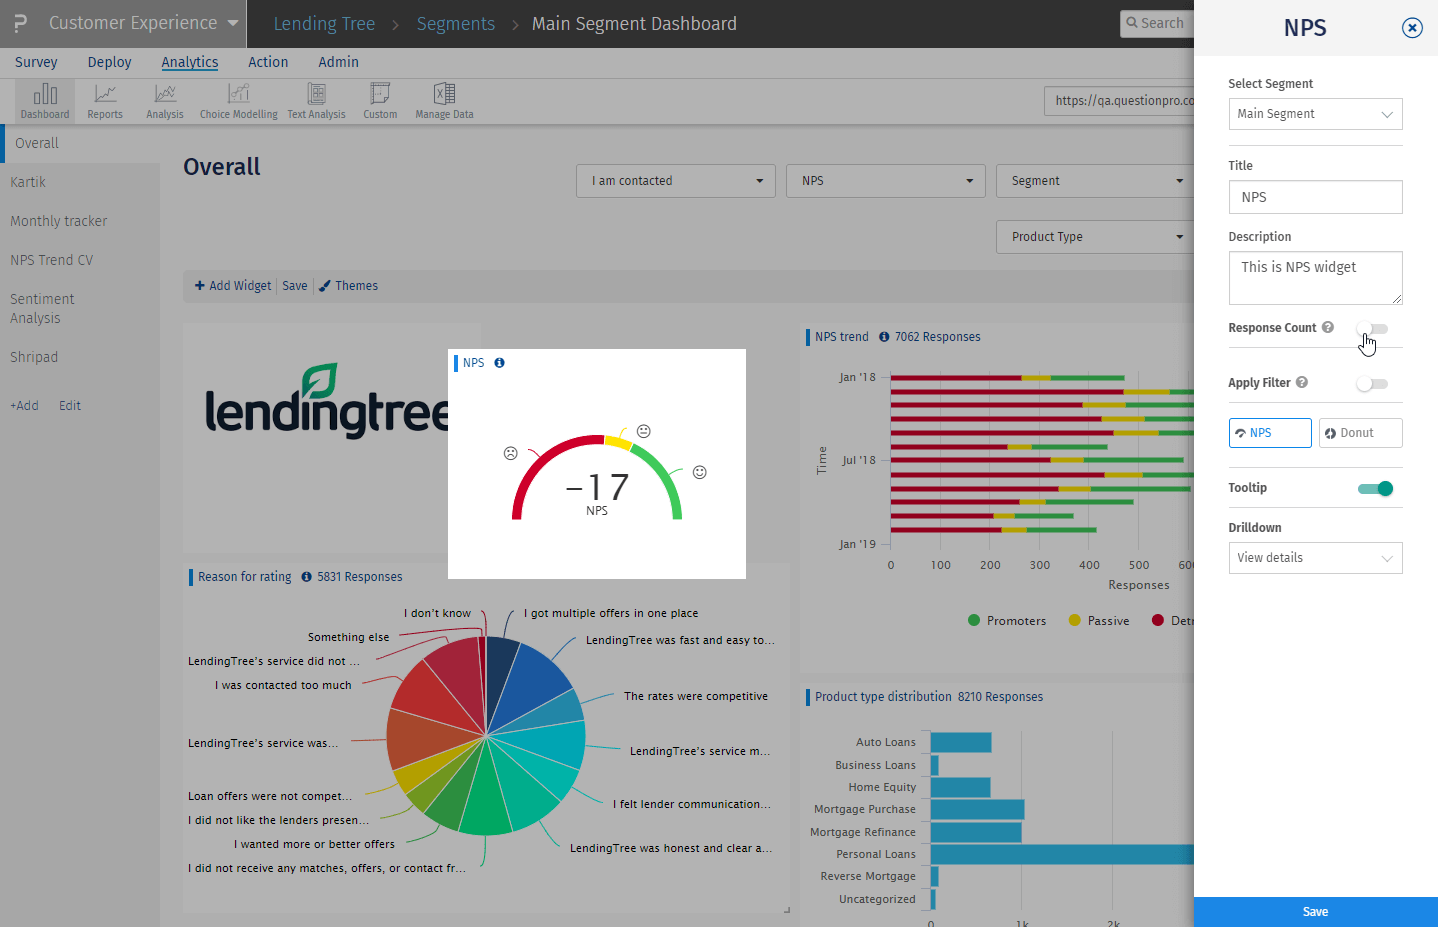Click the blue Save button in NPS panel

1316,912
